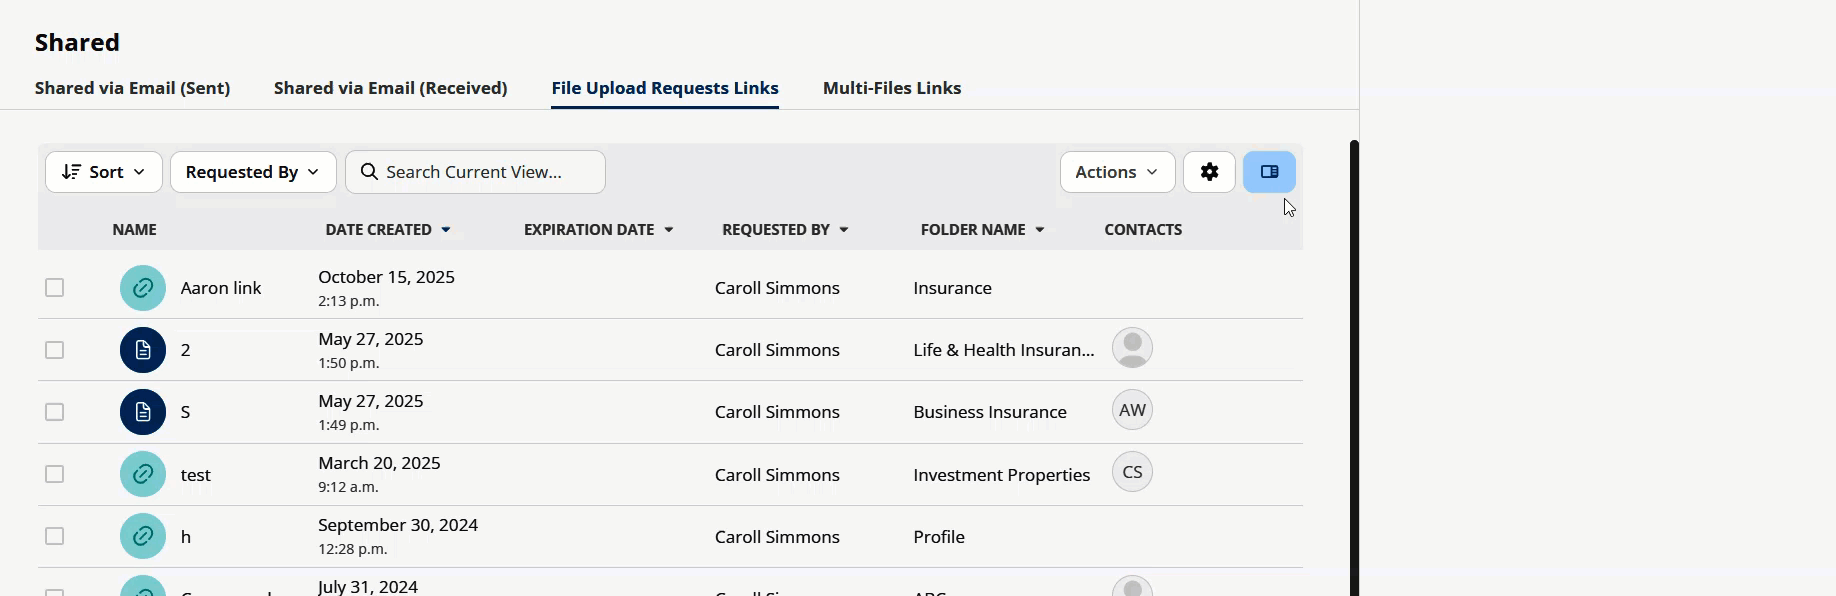Screen dimensions: 1836x596
Task: Click the document icon for row S
Action: [143, 412]
